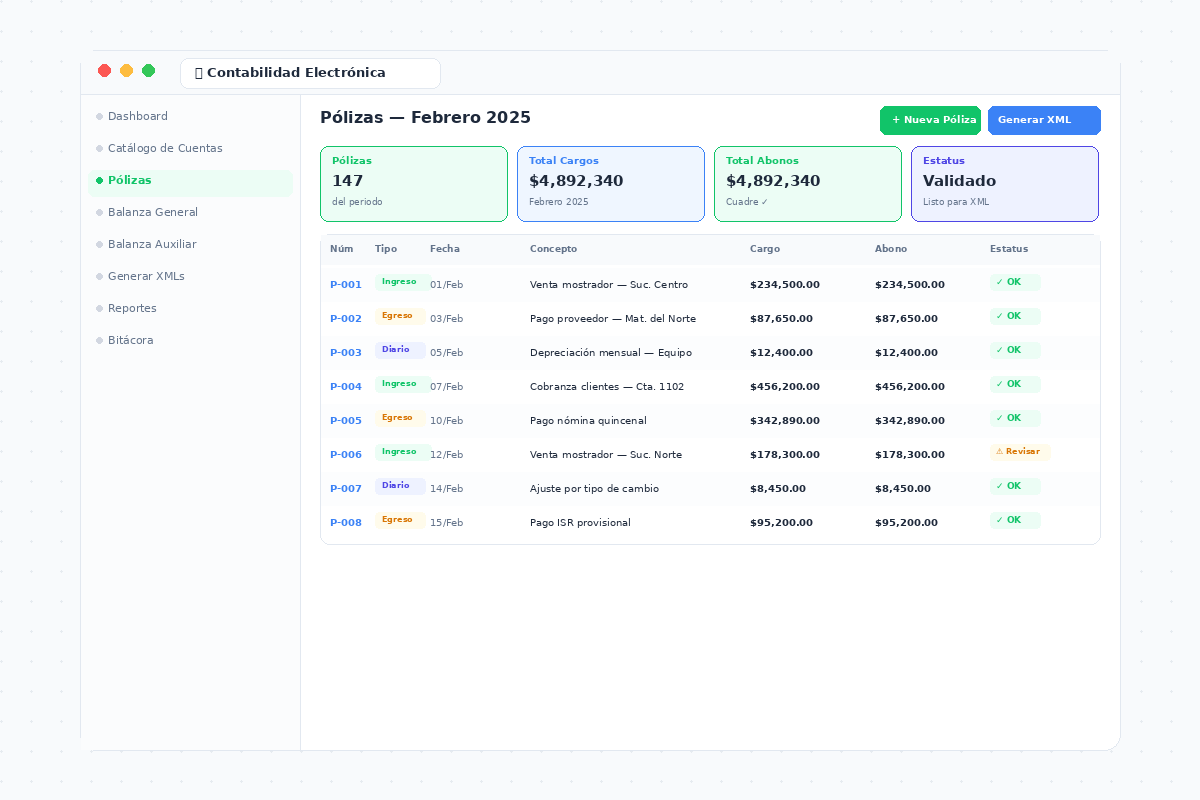Click the Concepto column header
Image resolution: width=1200 pixels, height=800 pixels.
[x=553, y=249]
